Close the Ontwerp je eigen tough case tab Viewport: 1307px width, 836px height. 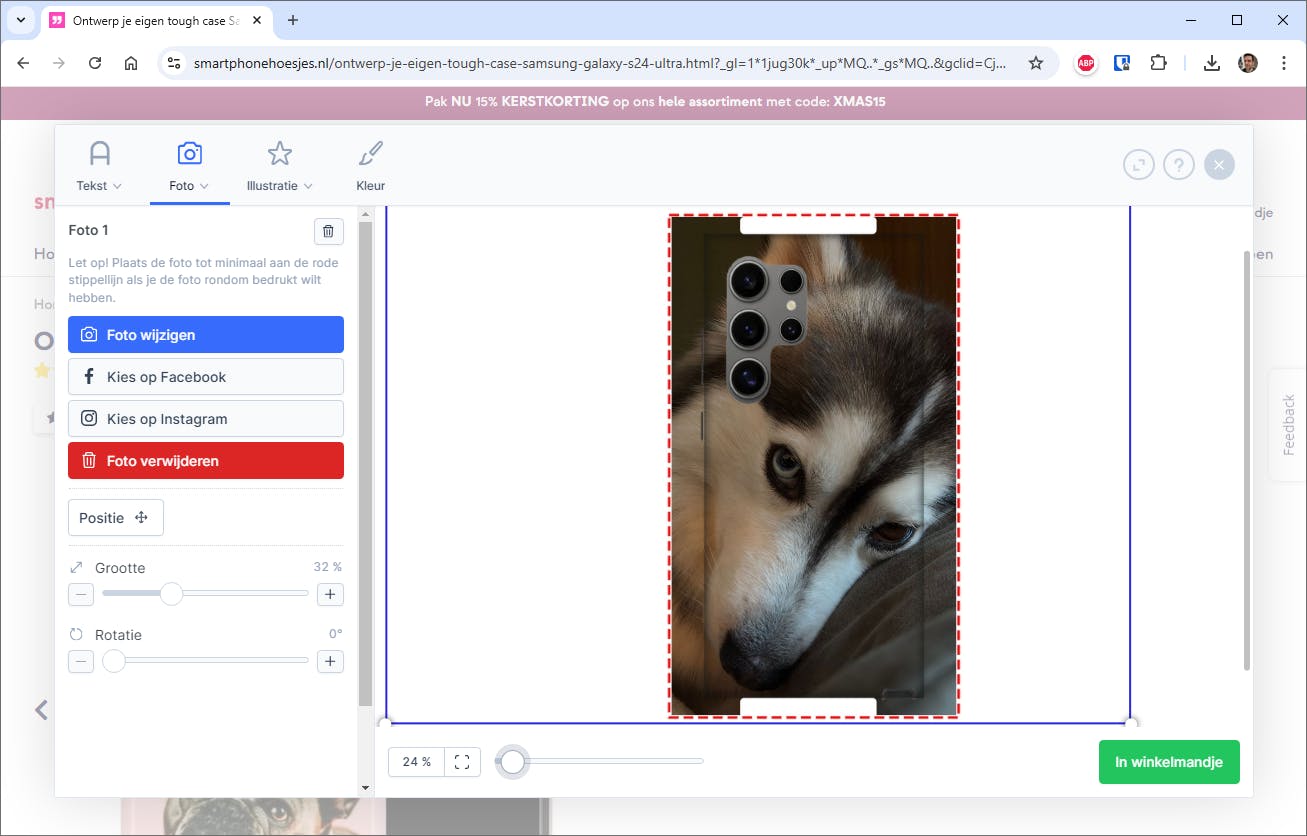(259, 20)
